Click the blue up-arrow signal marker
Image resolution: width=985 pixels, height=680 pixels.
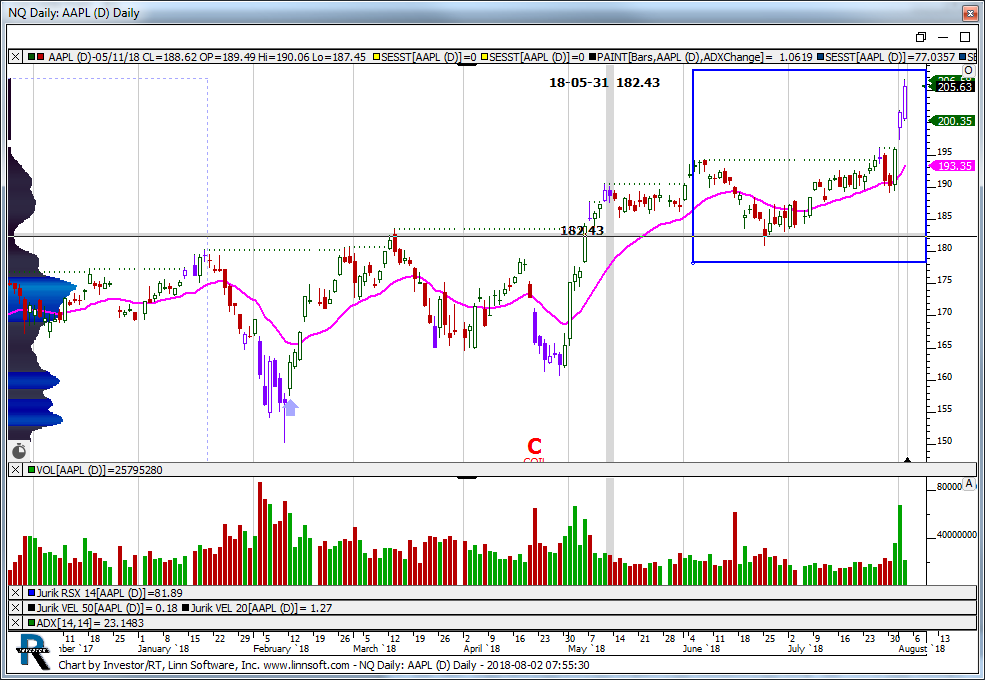tap(291, 406)
